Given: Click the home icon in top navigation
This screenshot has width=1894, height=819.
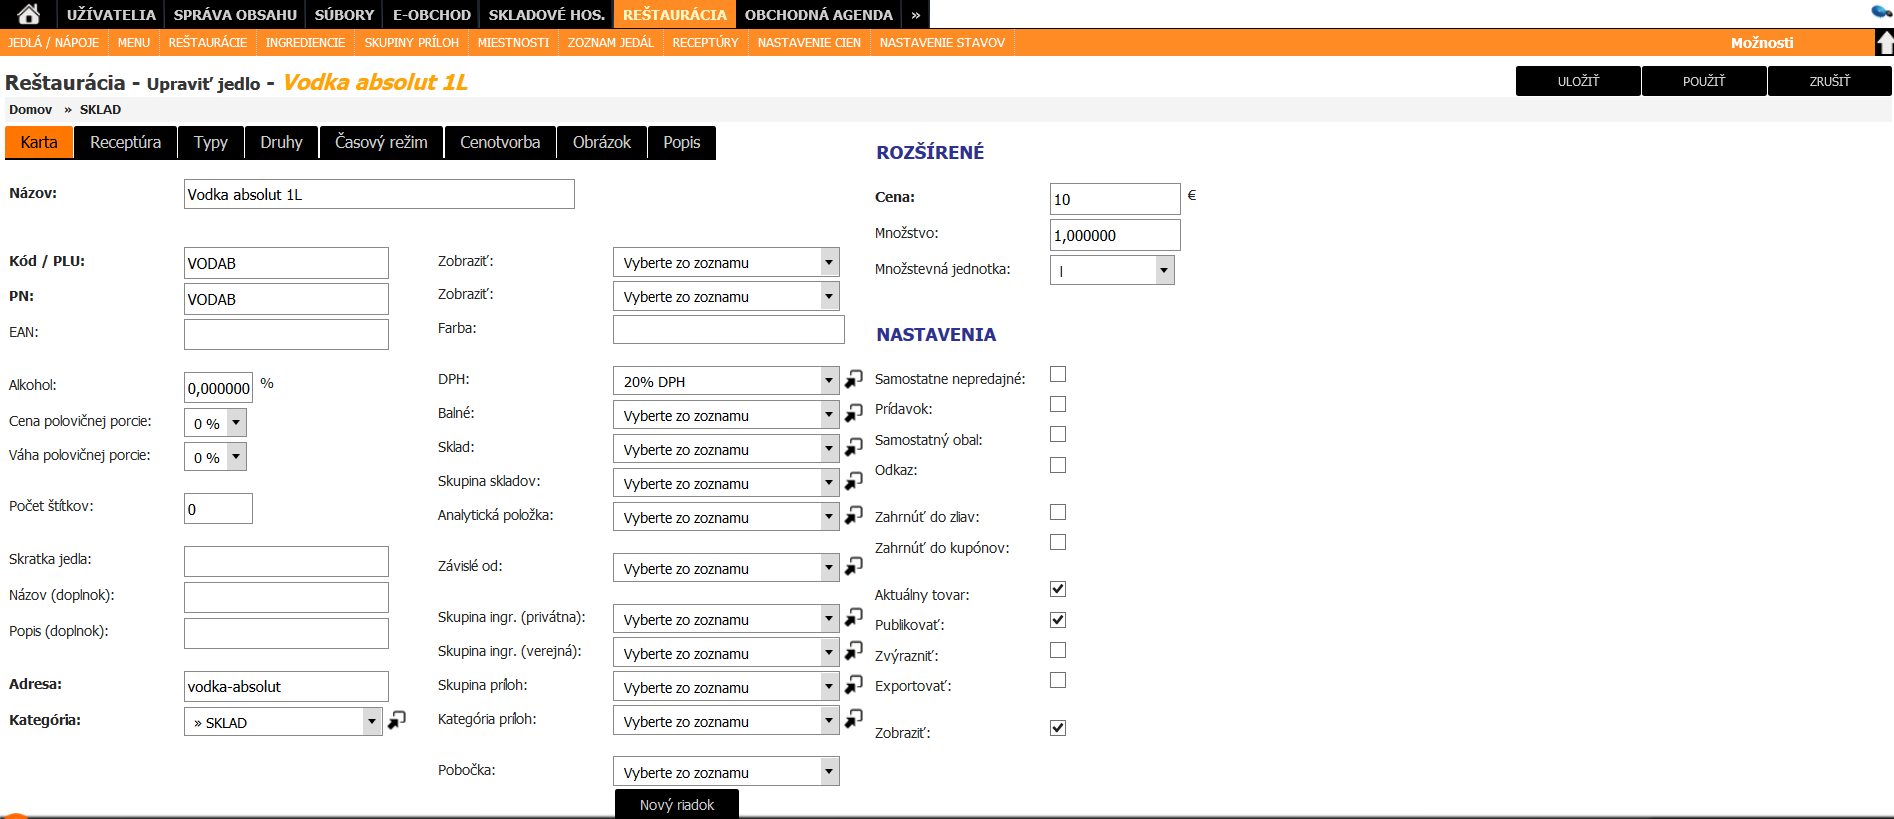Looking at the screenshot, I should (x=28, y=14).
